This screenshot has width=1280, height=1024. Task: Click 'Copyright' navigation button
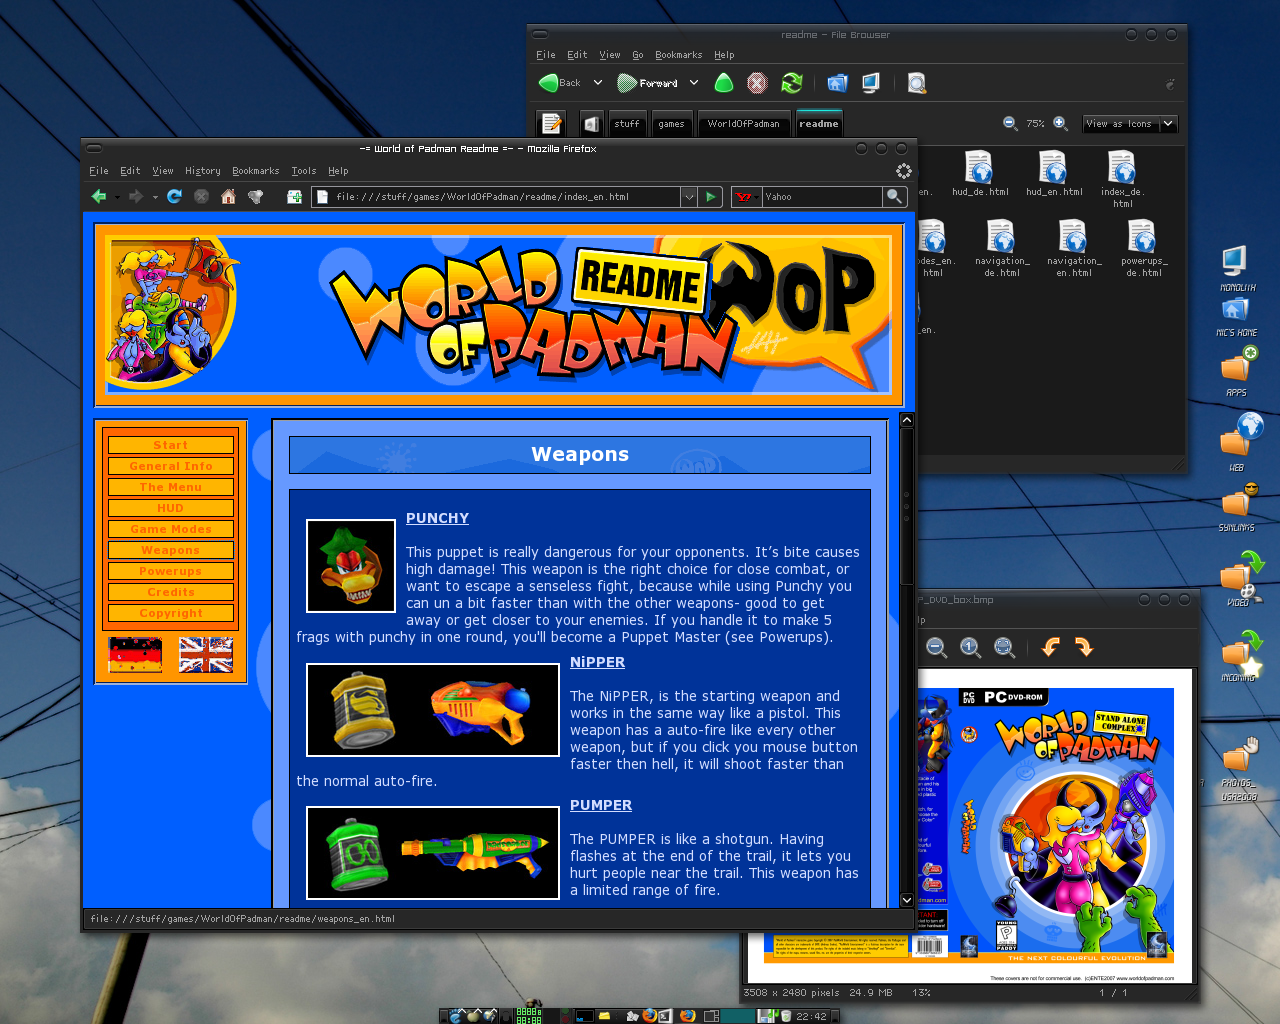171,613
